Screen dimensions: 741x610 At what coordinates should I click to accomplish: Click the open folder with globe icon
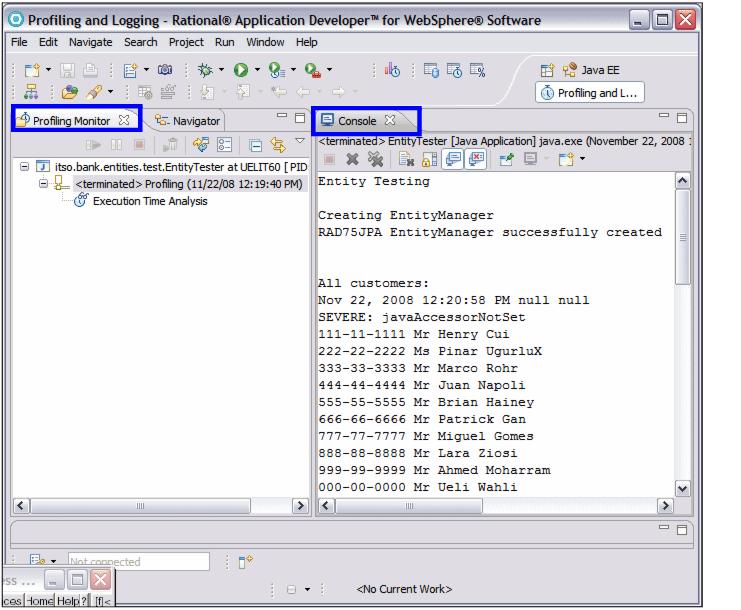click(69, 92)
